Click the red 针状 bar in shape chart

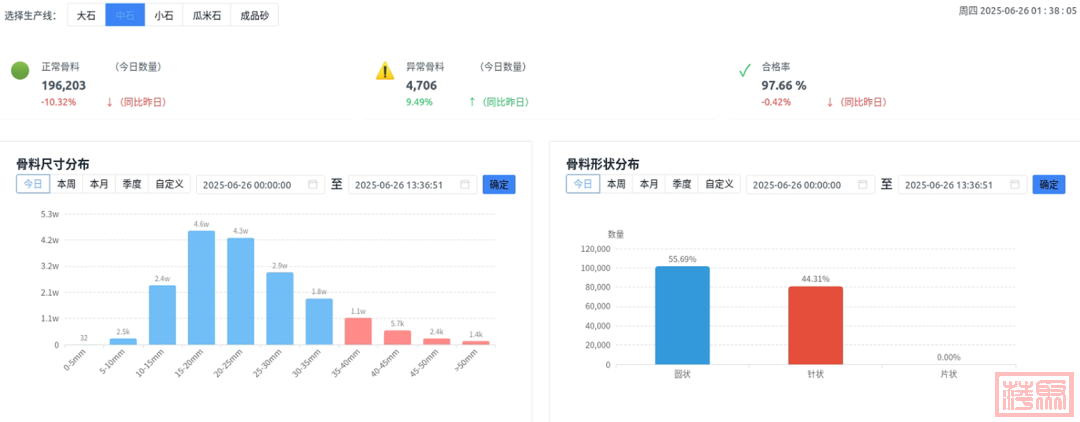click(815, 325)
